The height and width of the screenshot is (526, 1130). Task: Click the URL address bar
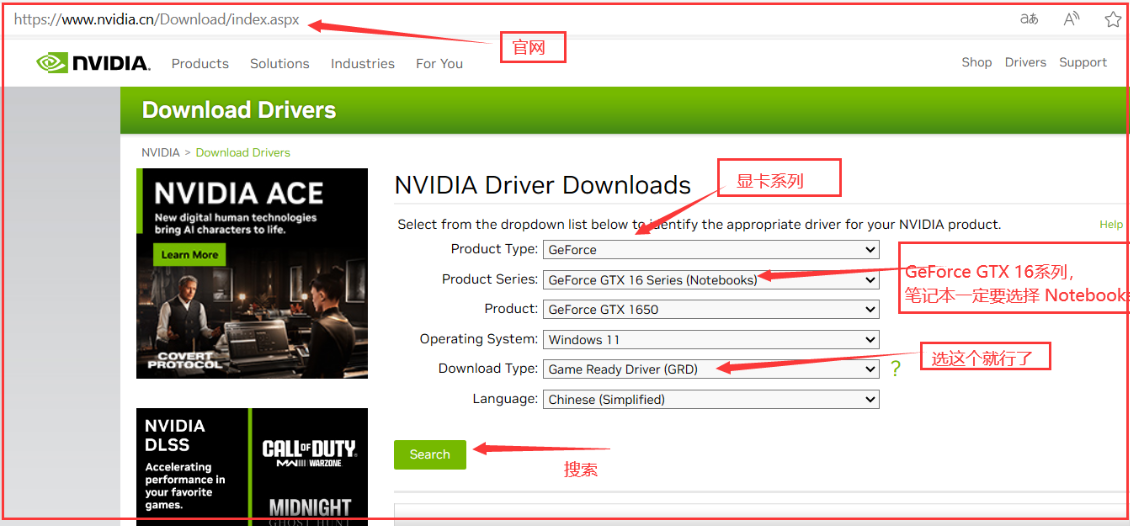click(x=156, y=20)
